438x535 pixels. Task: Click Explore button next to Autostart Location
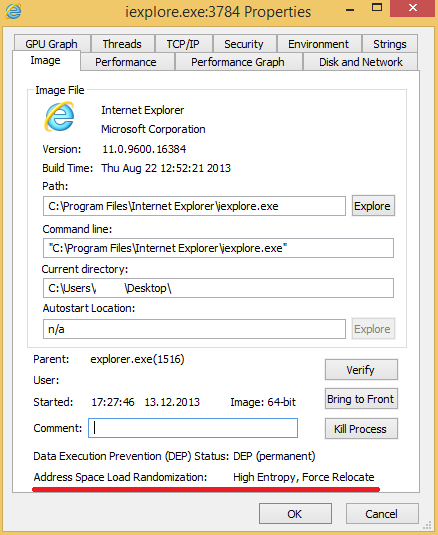click(373, 329)
